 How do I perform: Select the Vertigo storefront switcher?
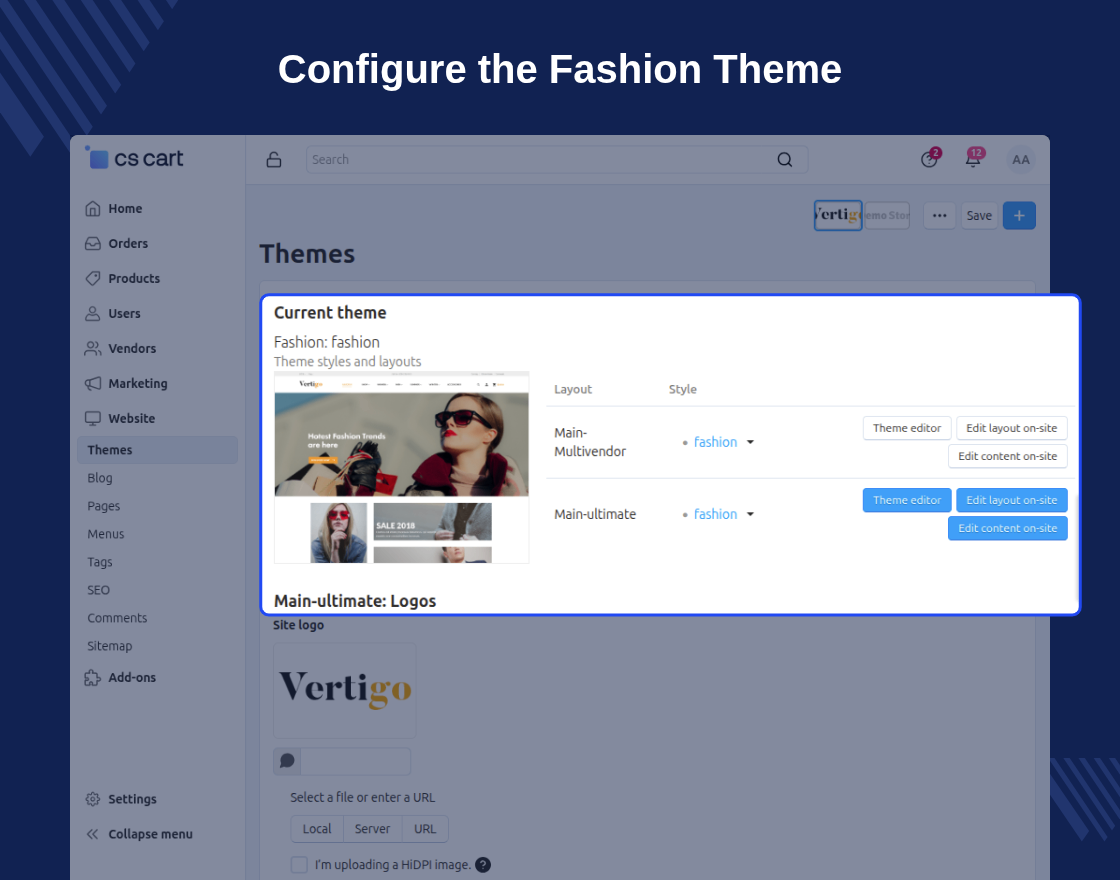838,215
